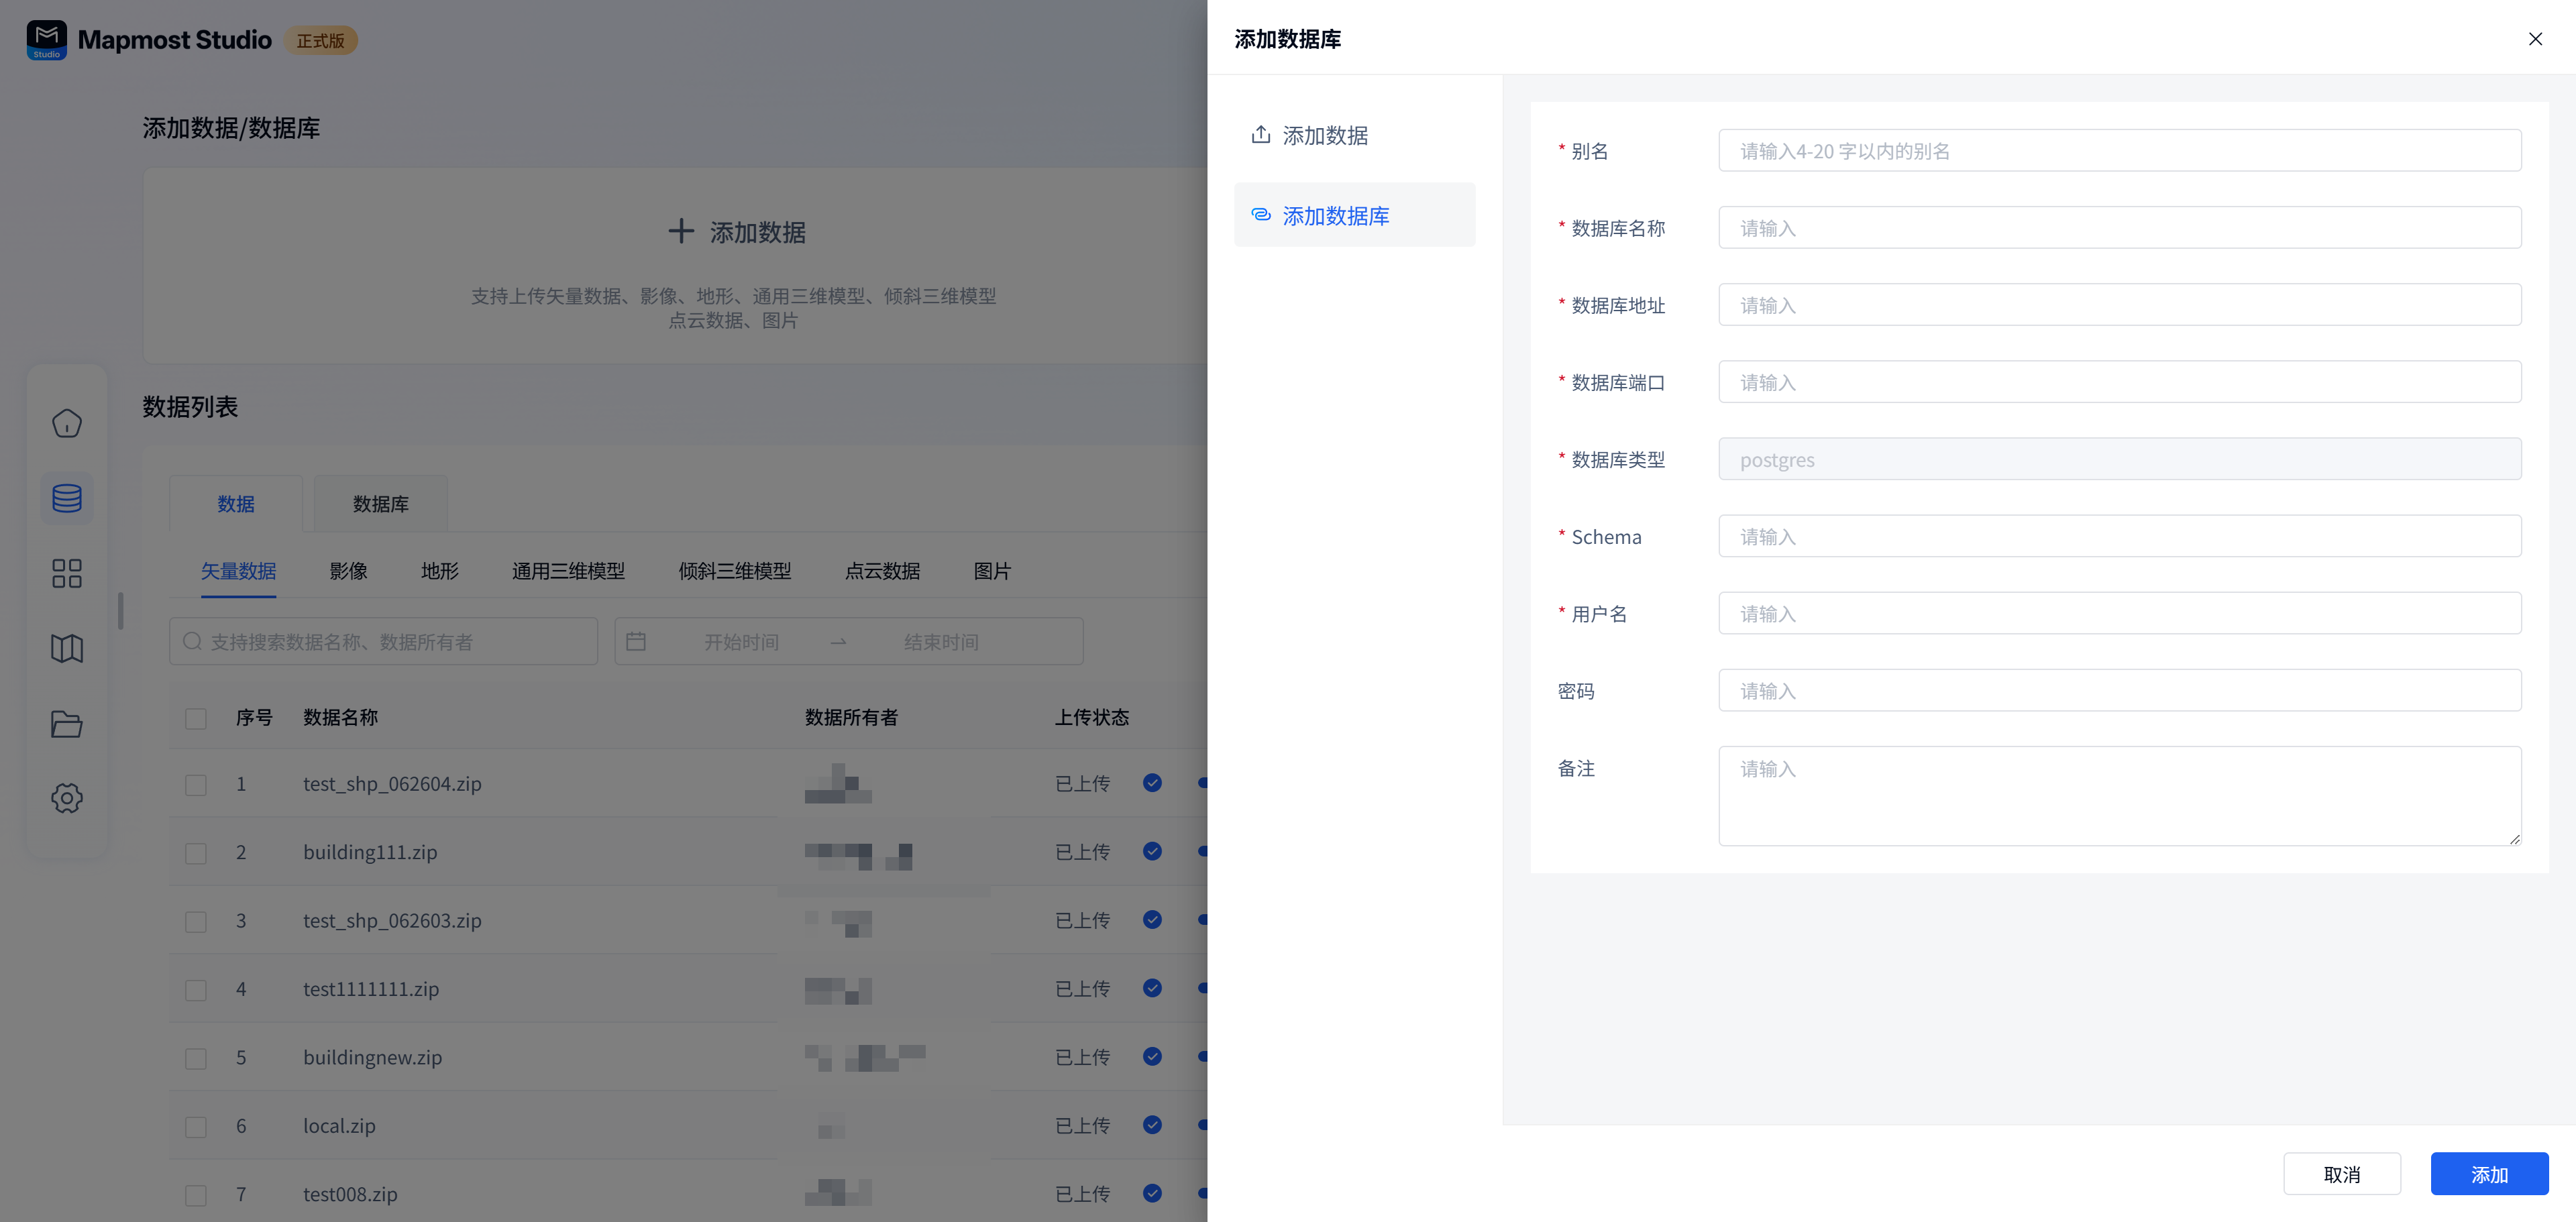Open the folder/projects icon in the sidebar
This screenshot has width=2576, height=1222.
click(x=66, y=724)
